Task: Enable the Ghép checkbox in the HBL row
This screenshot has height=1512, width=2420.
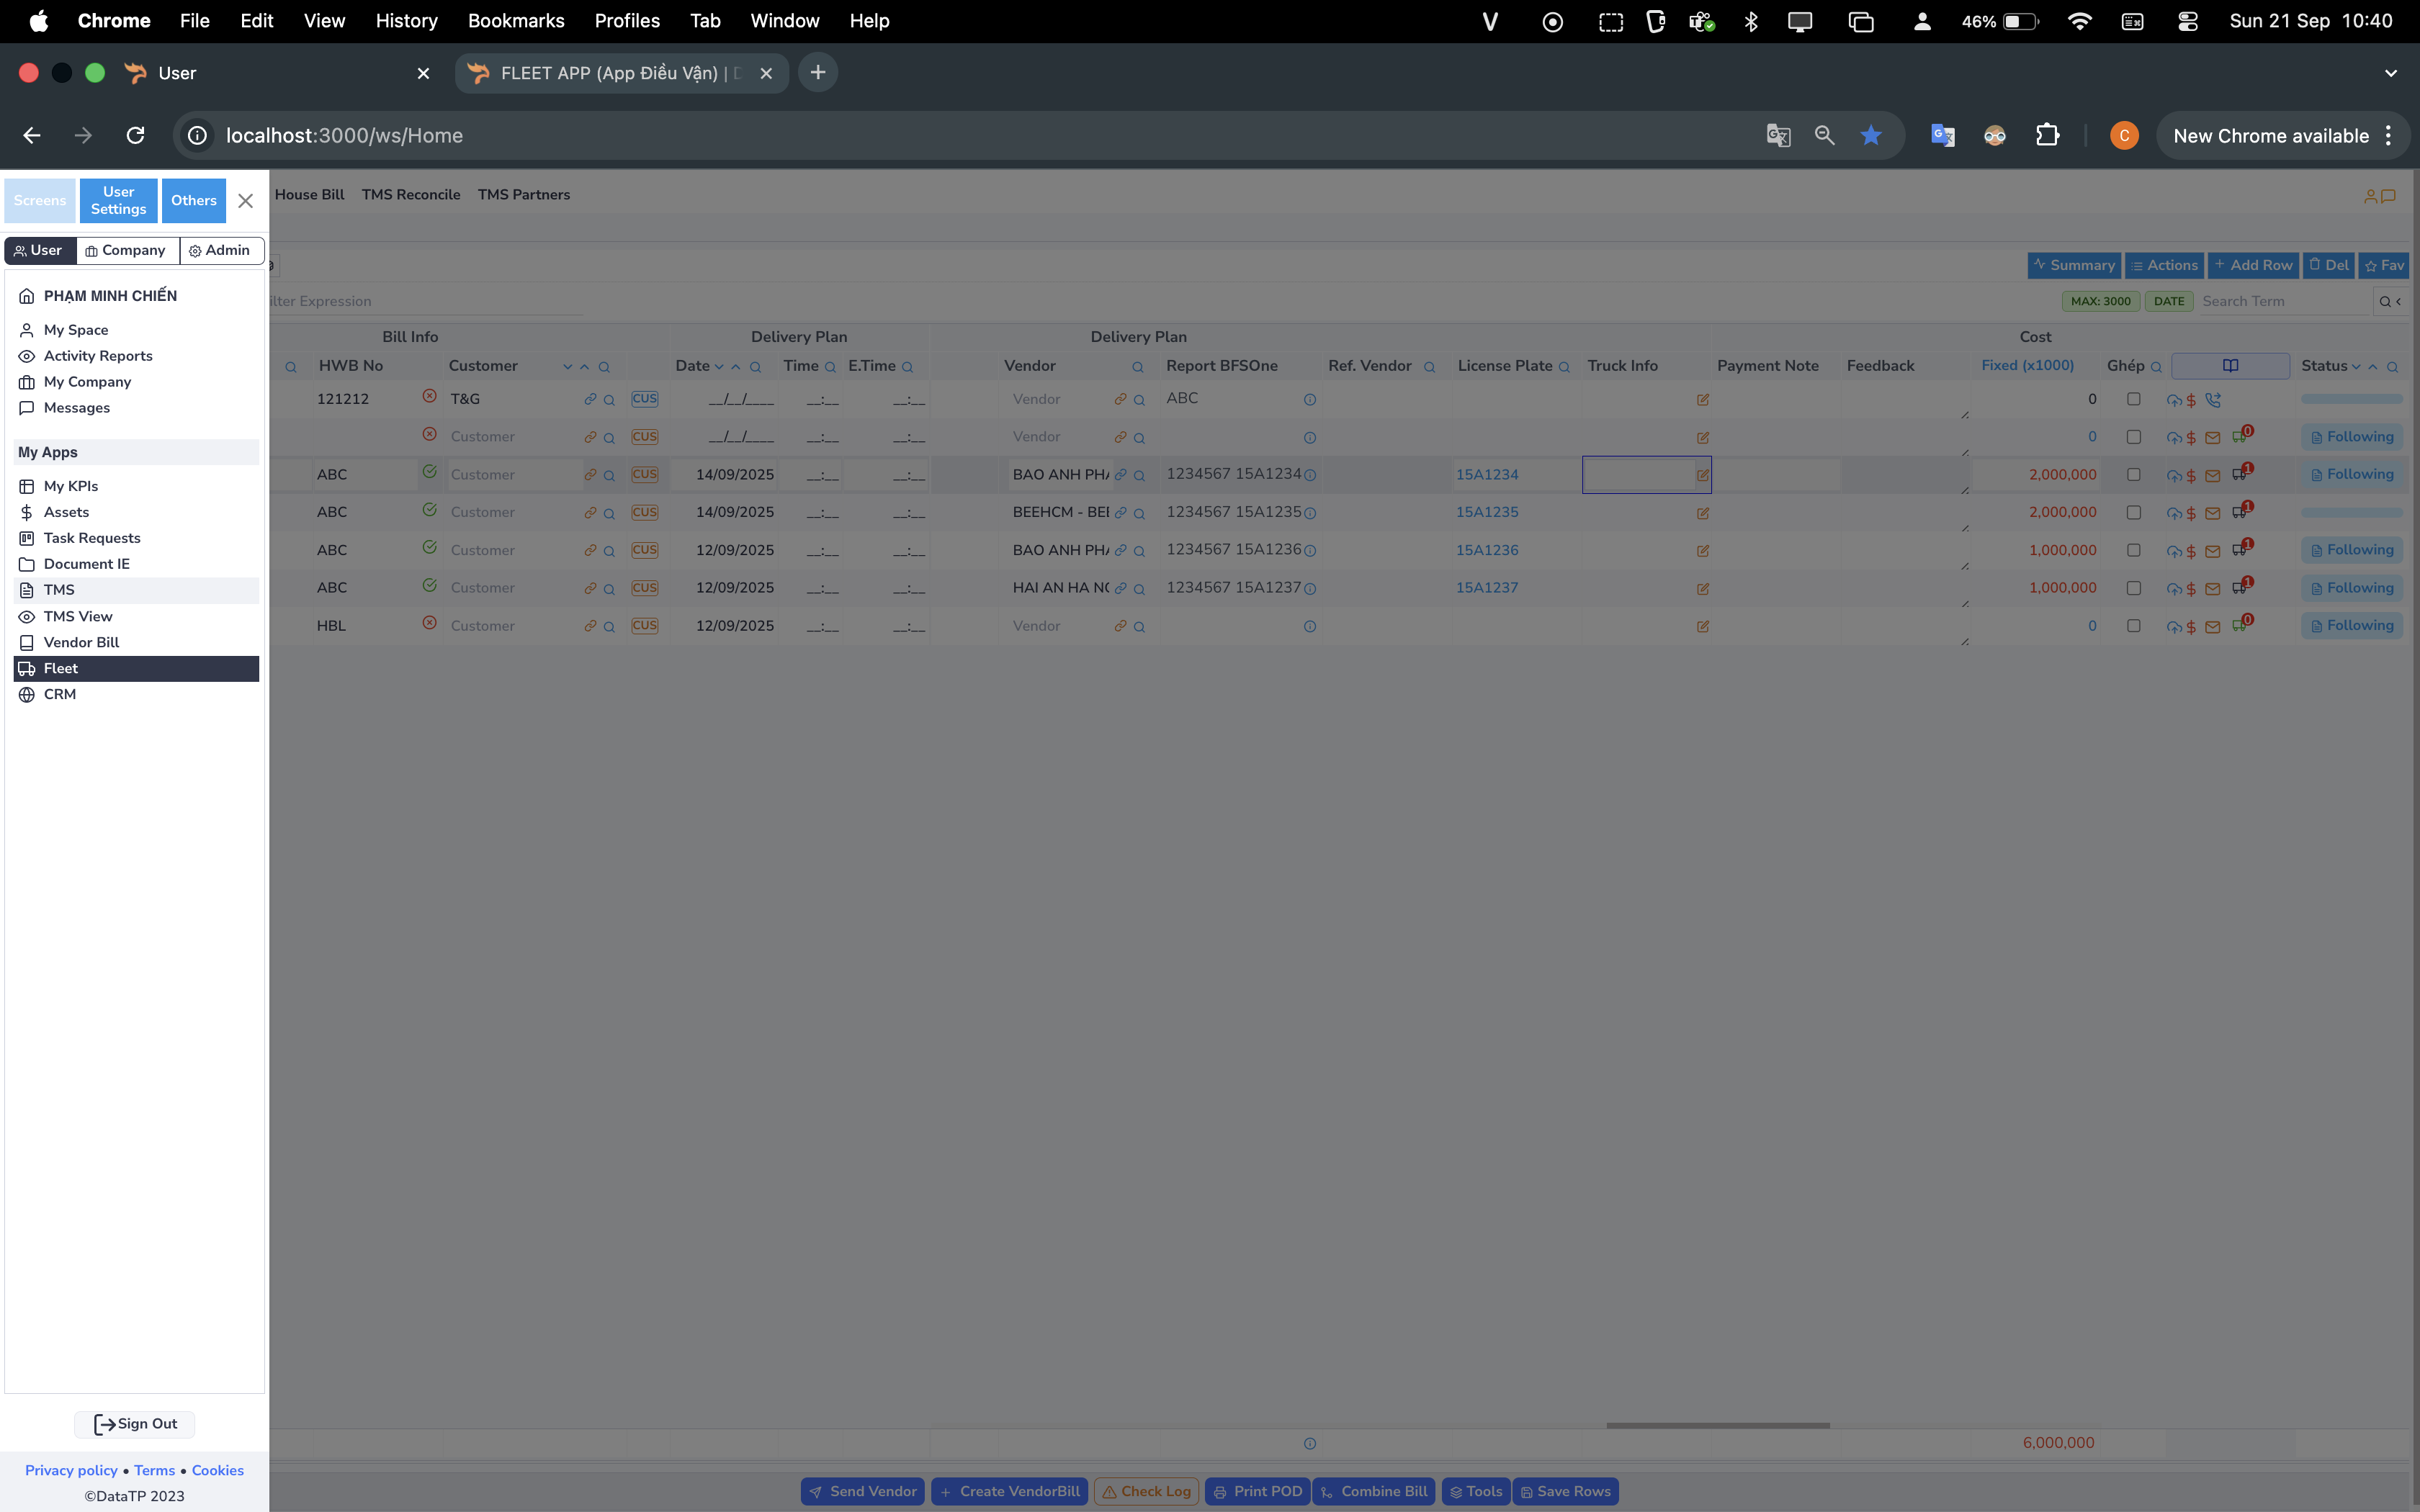Action: point(2133,626)
